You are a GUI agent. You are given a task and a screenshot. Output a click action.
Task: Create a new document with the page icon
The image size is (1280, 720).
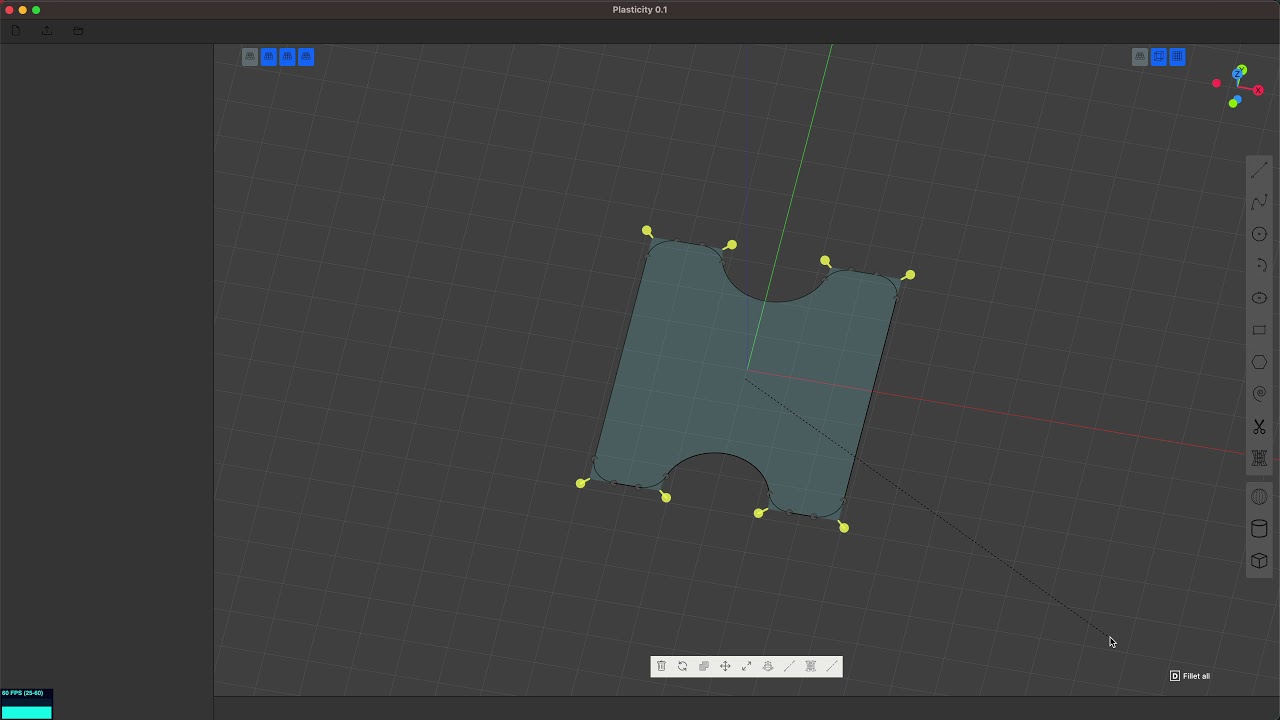(15, 31)
